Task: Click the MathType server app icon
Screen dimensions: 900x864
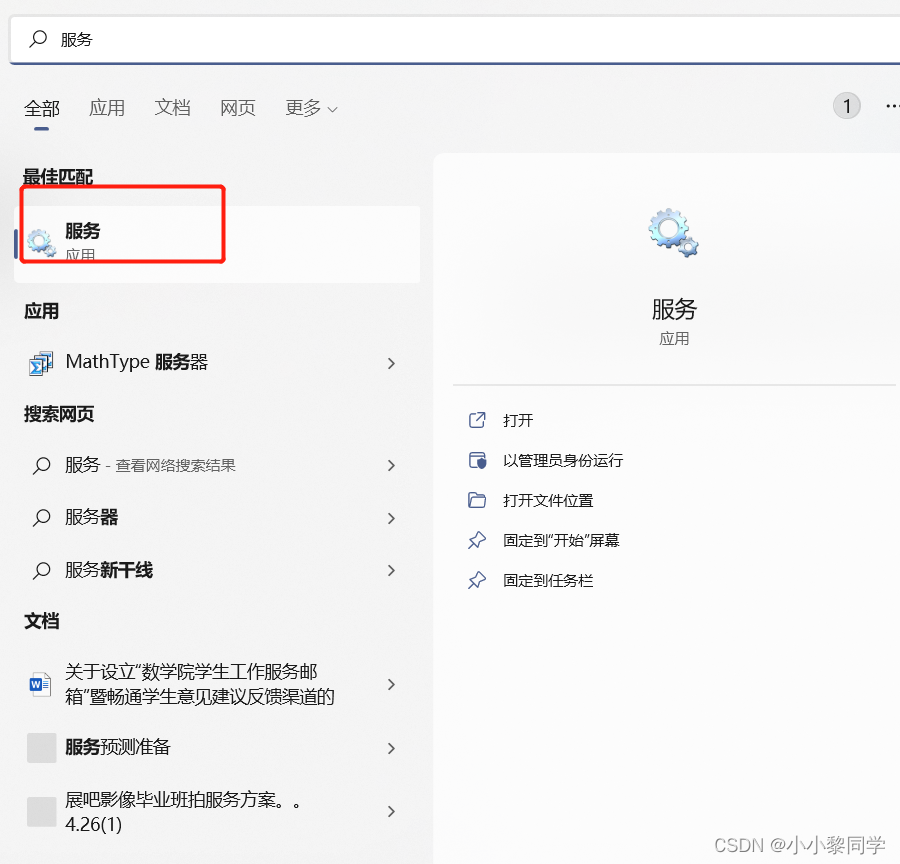Action: pyautogui.click(x=41, y=363)
